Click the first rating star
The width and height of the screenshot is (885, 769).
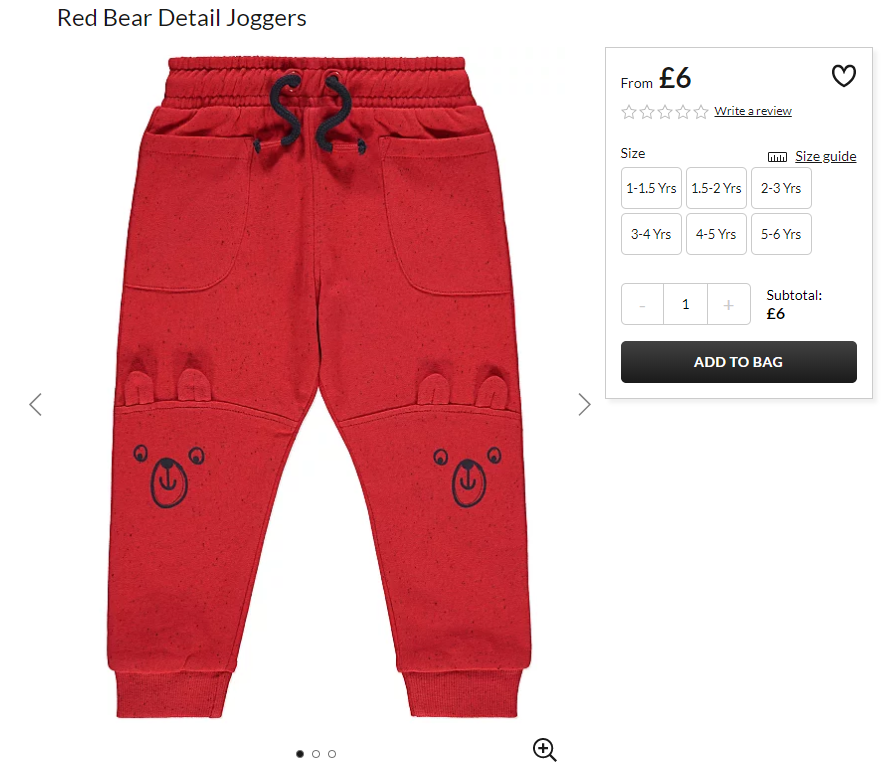pyautogui.click(x=628, y=112)
